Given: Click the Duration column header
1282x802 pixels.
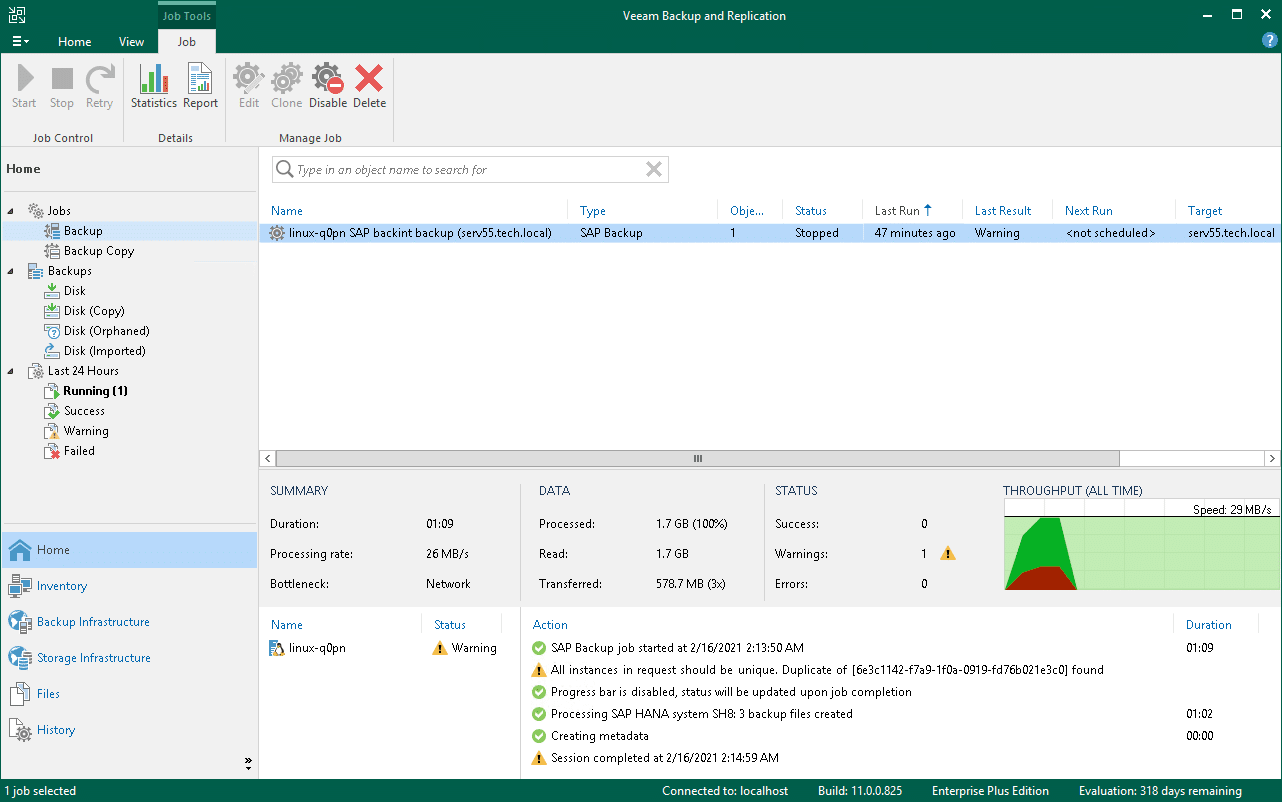Looking at the screenshot, I should pyautogui.click(x=1208, y=625).
